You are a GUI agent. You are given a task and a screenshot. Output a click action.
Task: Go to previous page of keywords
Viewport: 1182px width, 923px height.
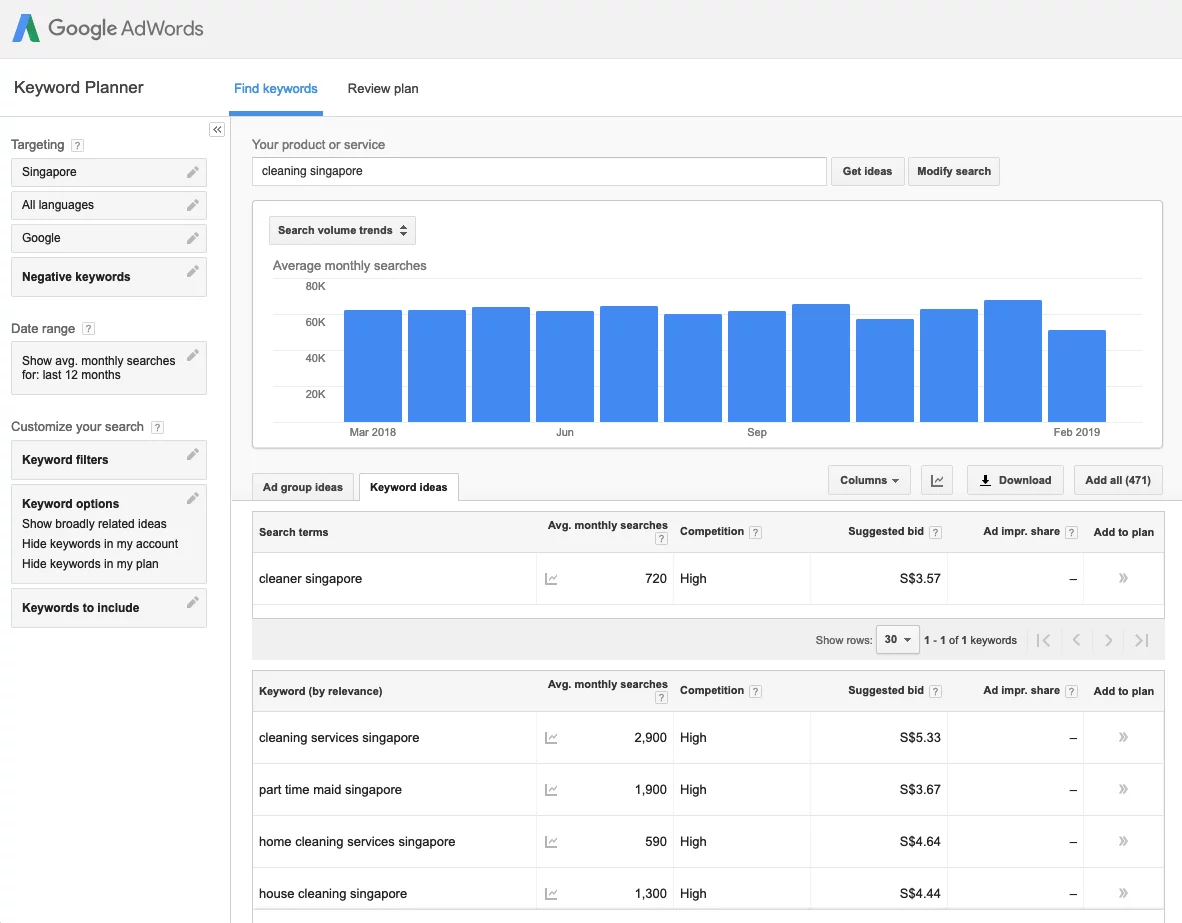tap(1076, 640)
